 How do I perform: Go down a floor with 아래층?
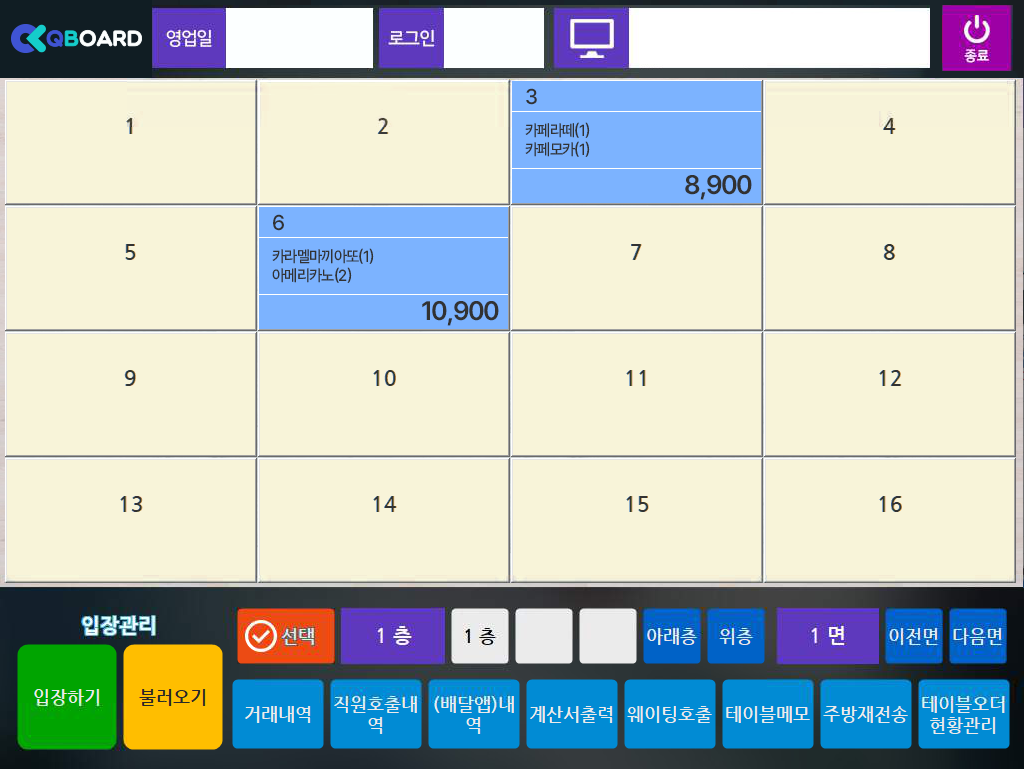coord(671,636)
